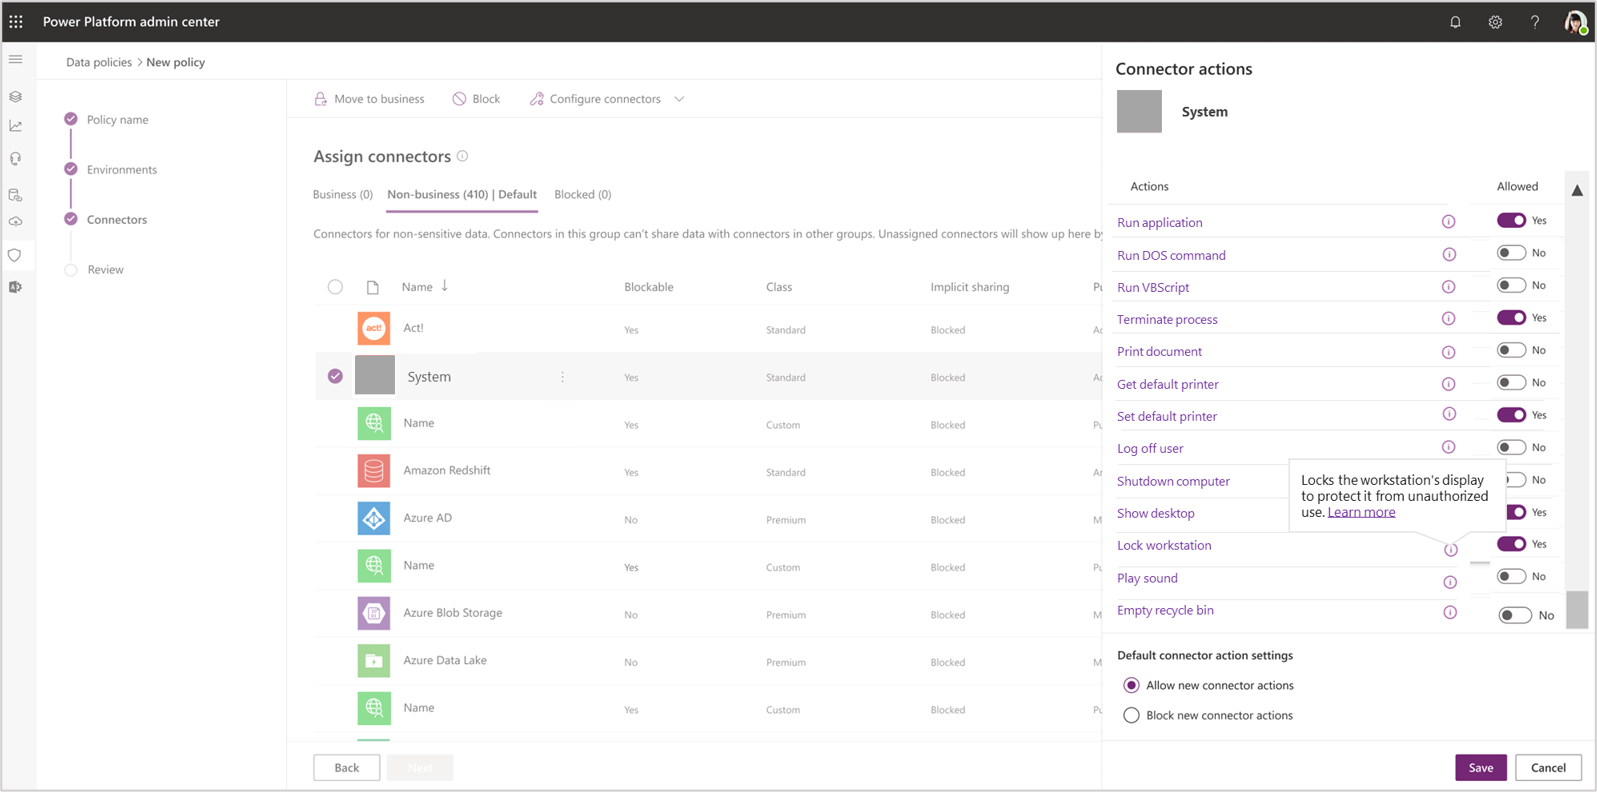Click the Connector actions scrollbar thumb
The height and width of the screenshot is (792, 1597).
tap(1577, 610)
